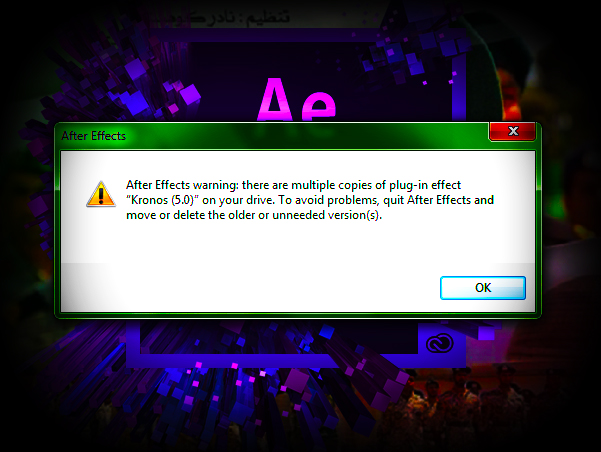Click the gray button strip left of OK
Image resolution: width=601 pixels, height=452 pixels.
(x=251, y=288)
